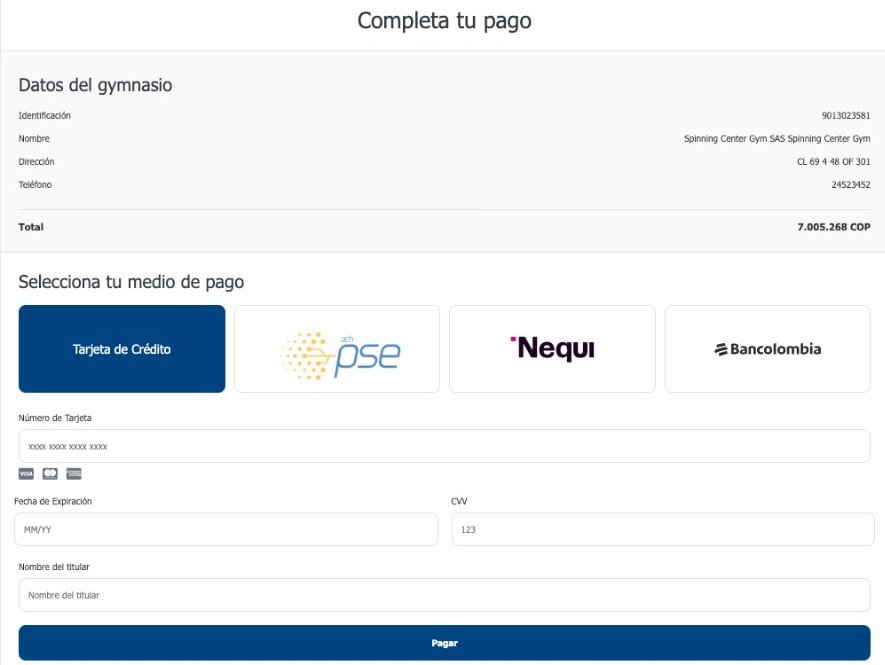Image resolution: width=885 pixels, height=665 pixels.
Task: Click the MM/YY expiration date field
Action: (227, 529)
